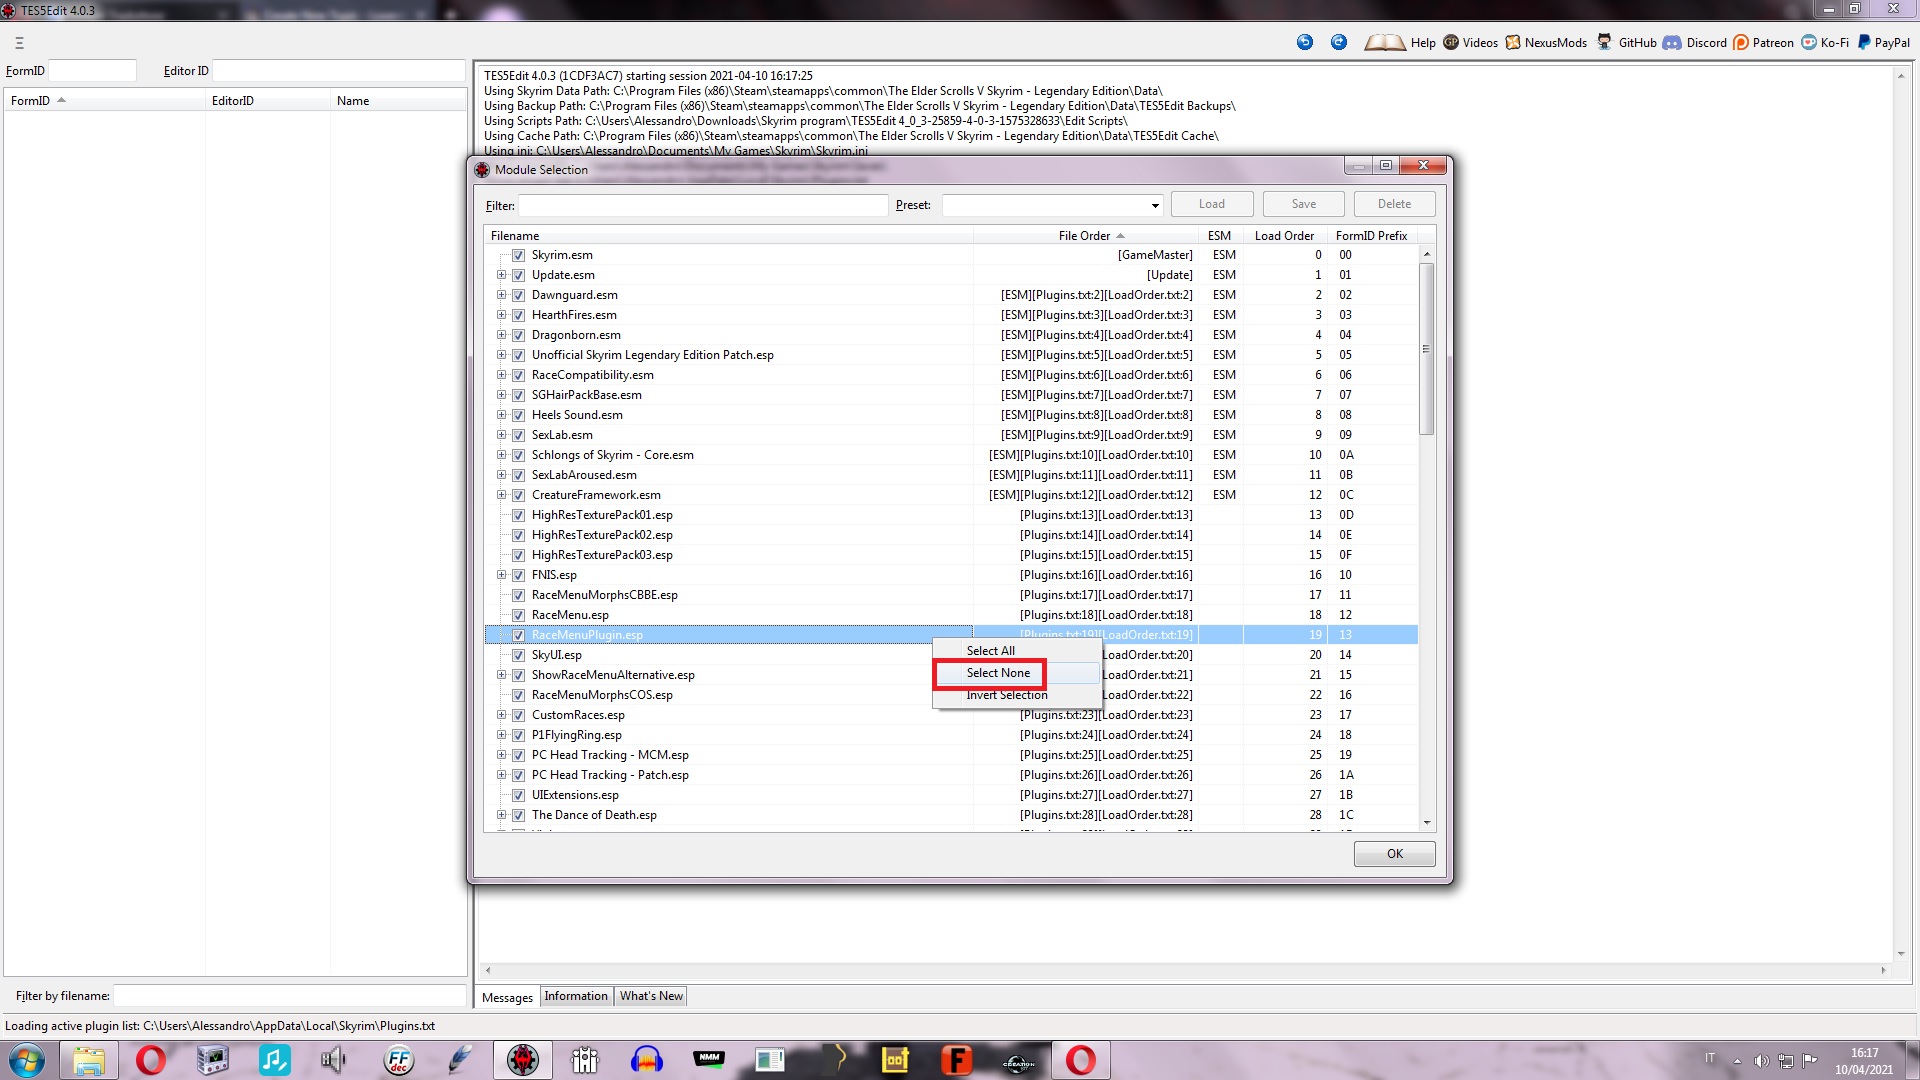
Task: Switch to the Information tab
Action: [x=576, y=996]
